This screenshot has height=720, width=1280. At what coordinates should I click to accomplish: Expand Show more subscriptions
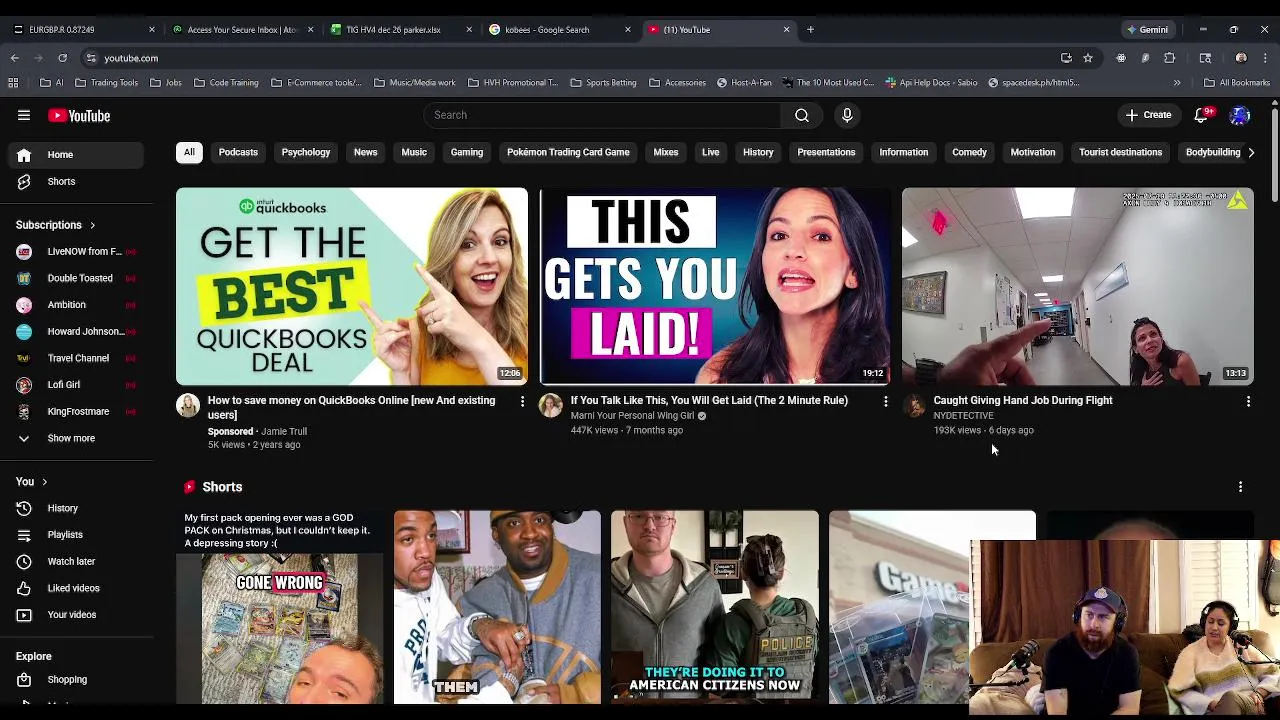[76, 438]
